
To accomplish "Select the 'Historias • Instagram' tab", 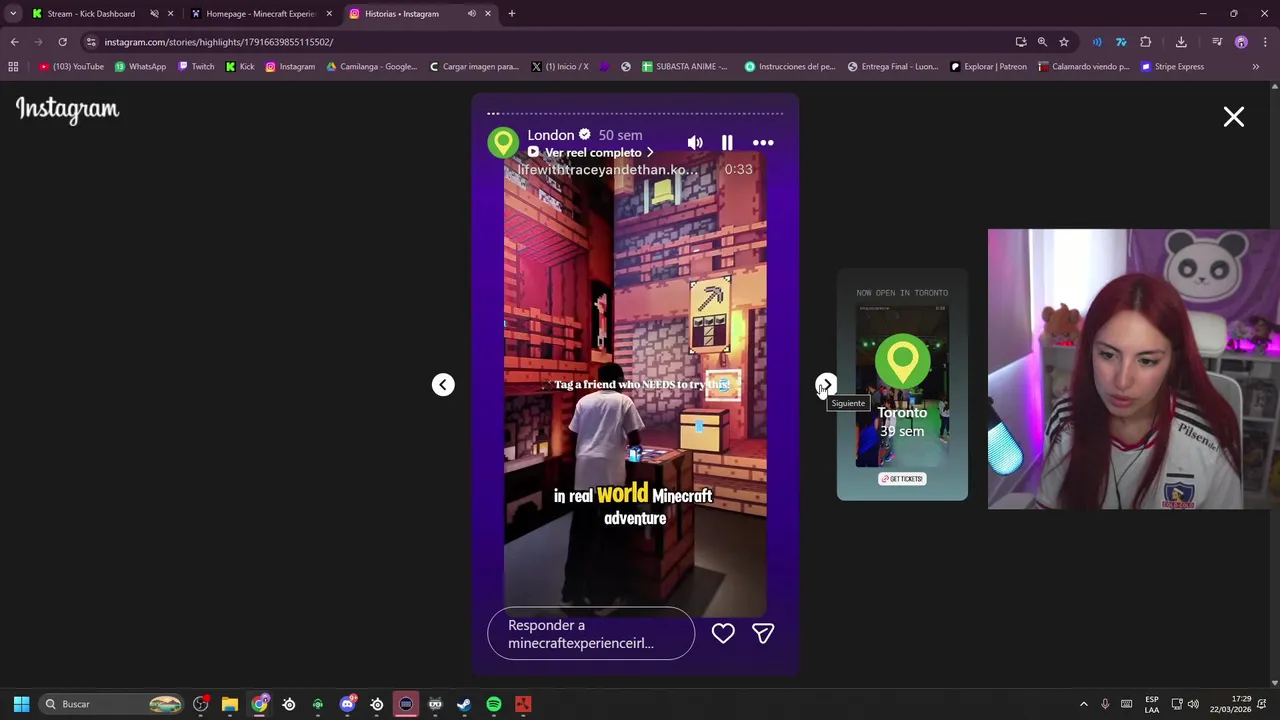I will coord(401,14).
